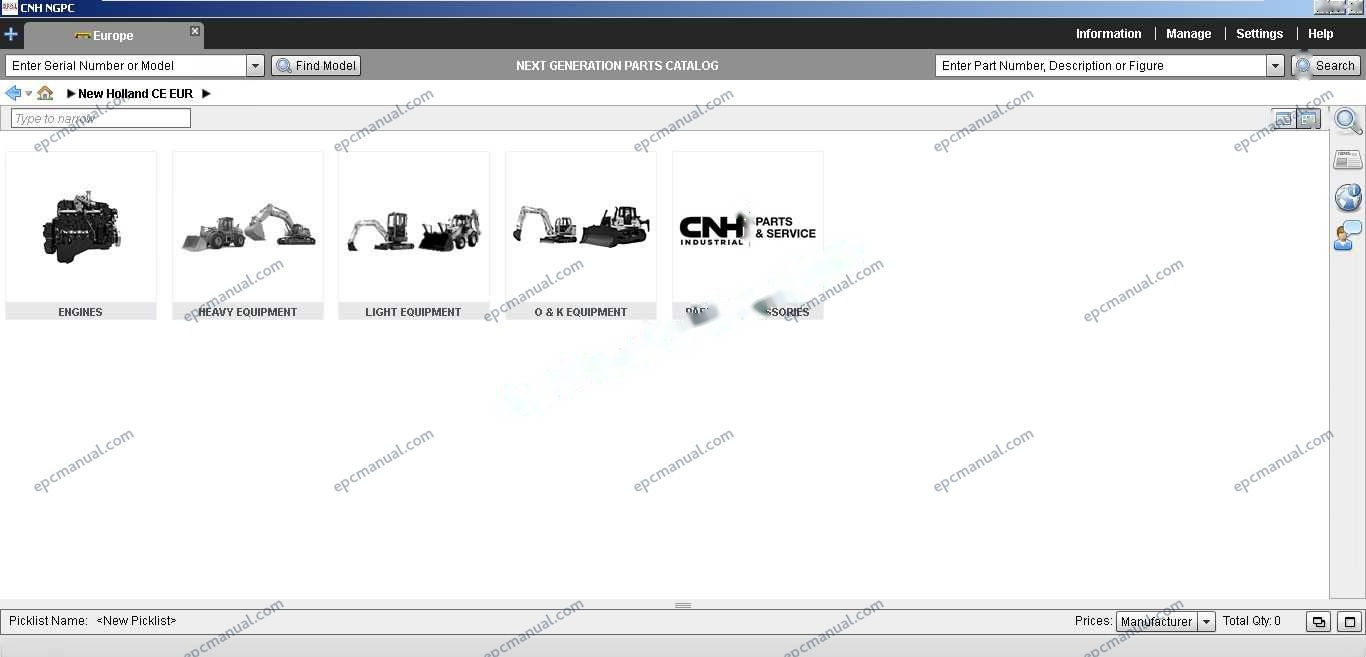The height and width of the screenshot is (657, 1366).
Task: Open the Settings menu
Action: click(x=1259, y=34)
